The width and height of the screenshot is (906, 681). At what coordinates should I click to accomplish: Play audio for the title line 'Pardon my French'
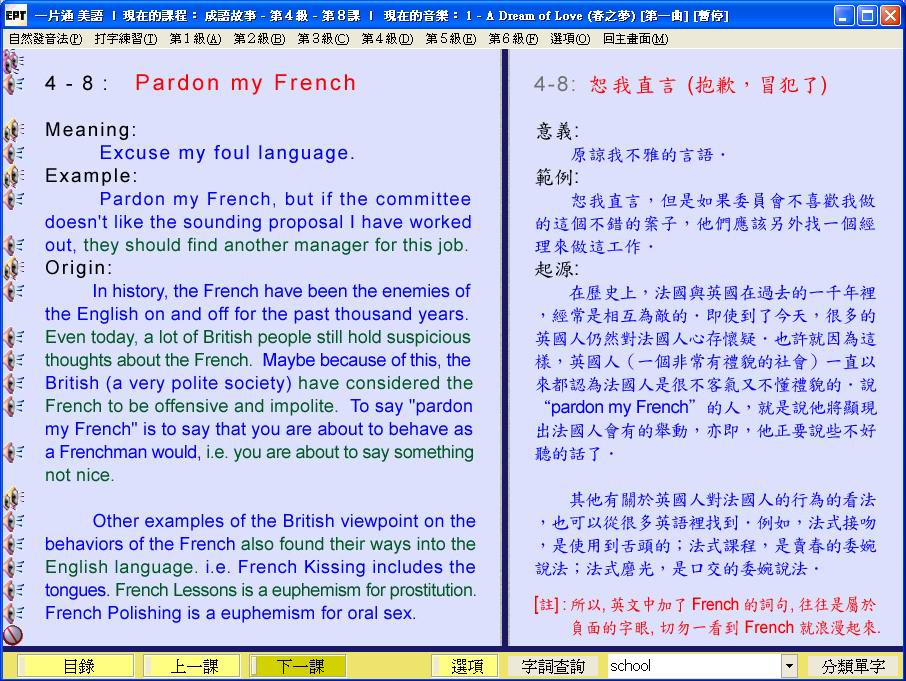click(x=14, y=84)
